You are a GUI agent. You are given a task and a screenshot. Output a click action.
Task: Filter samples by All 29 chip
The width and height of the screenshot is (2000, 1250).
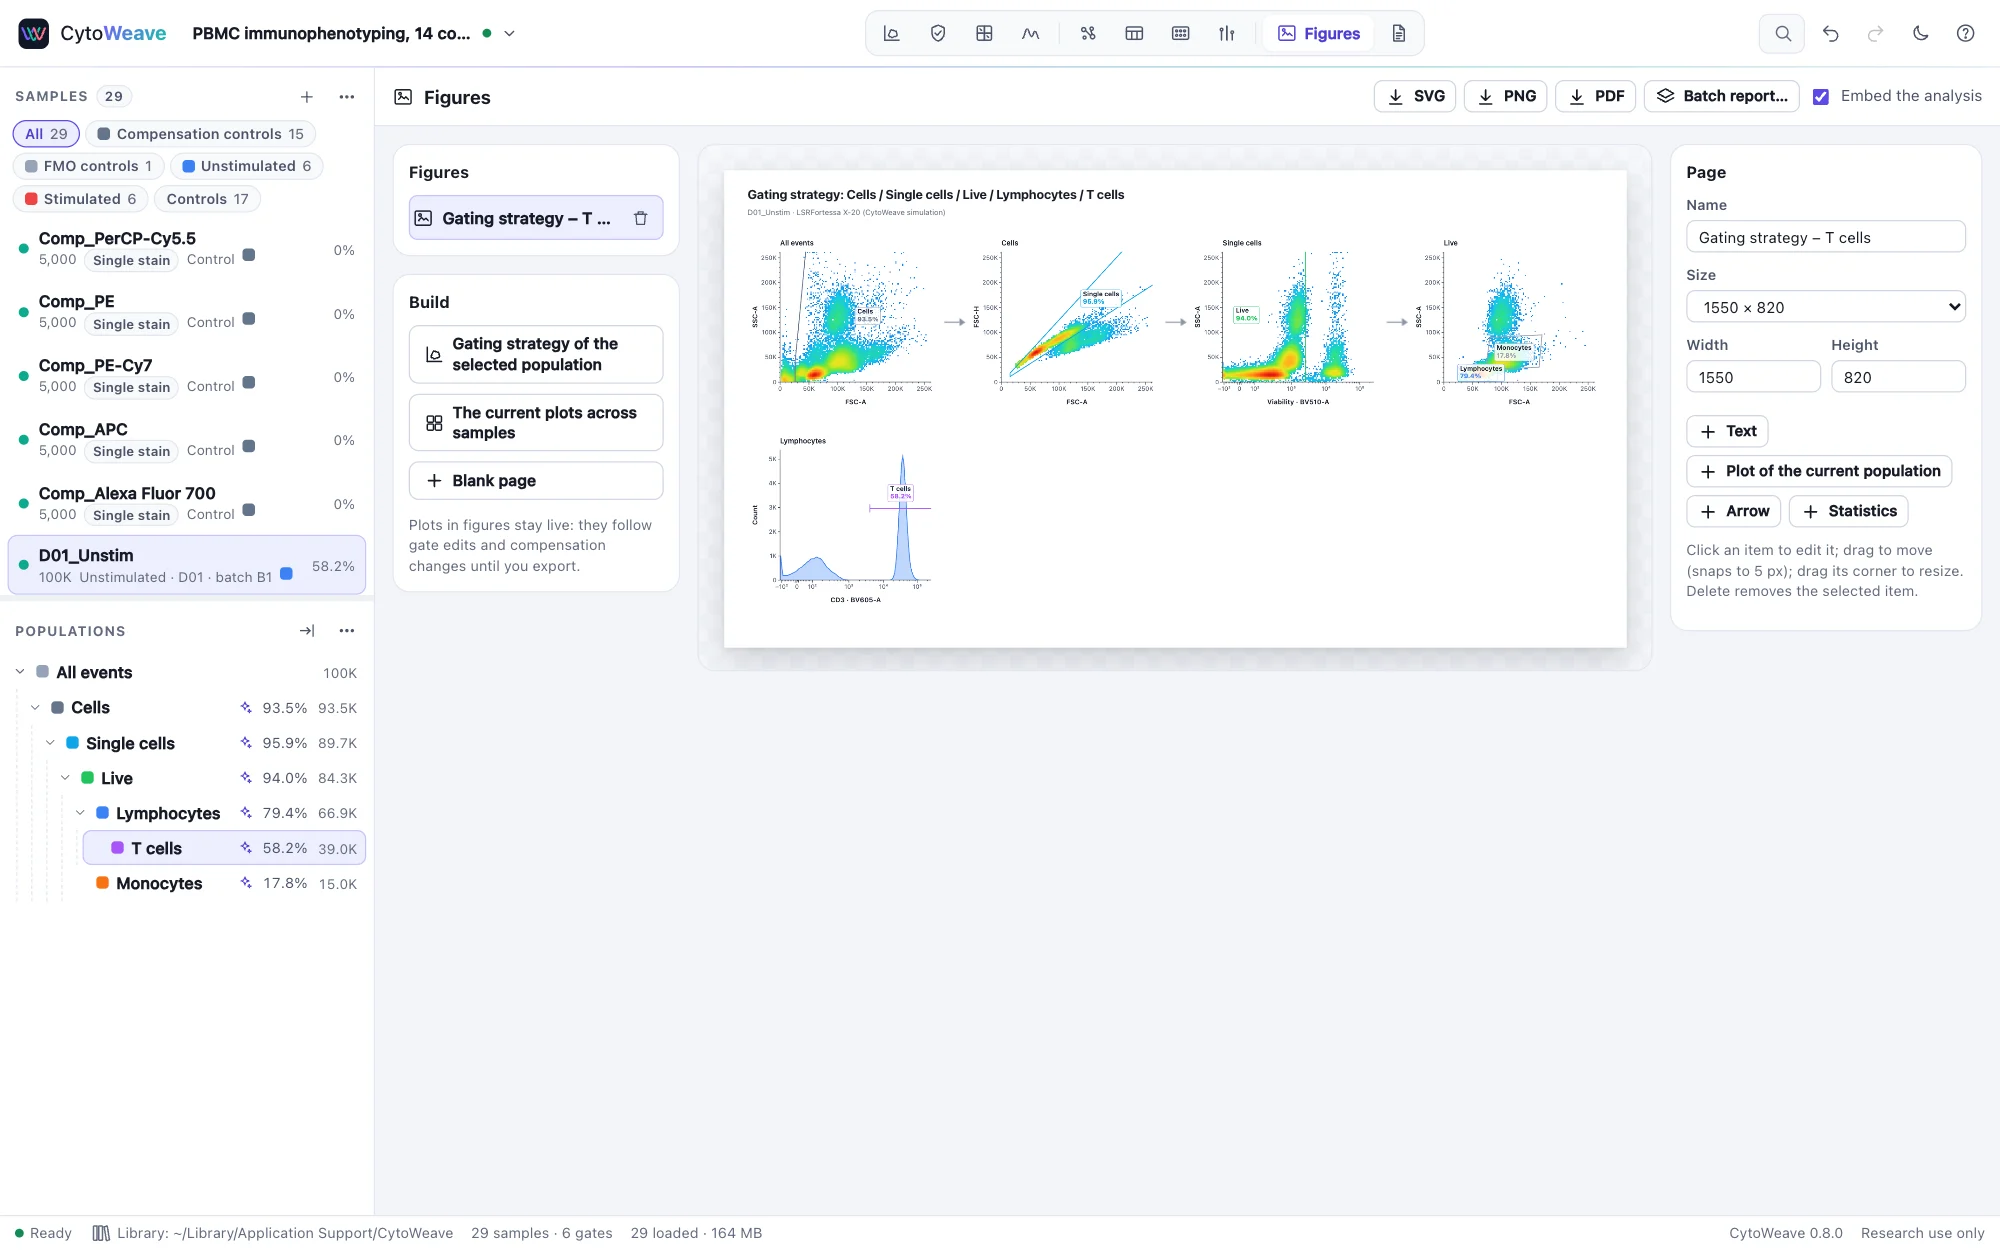(46, 134)
